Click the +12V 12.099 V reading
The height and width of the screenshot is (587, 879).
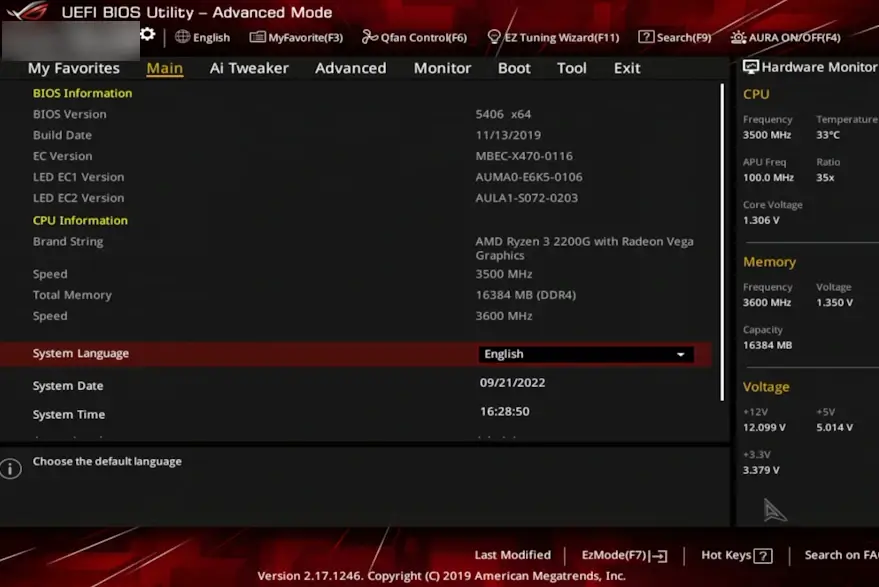pyautogui.click(x=764, y=427)
